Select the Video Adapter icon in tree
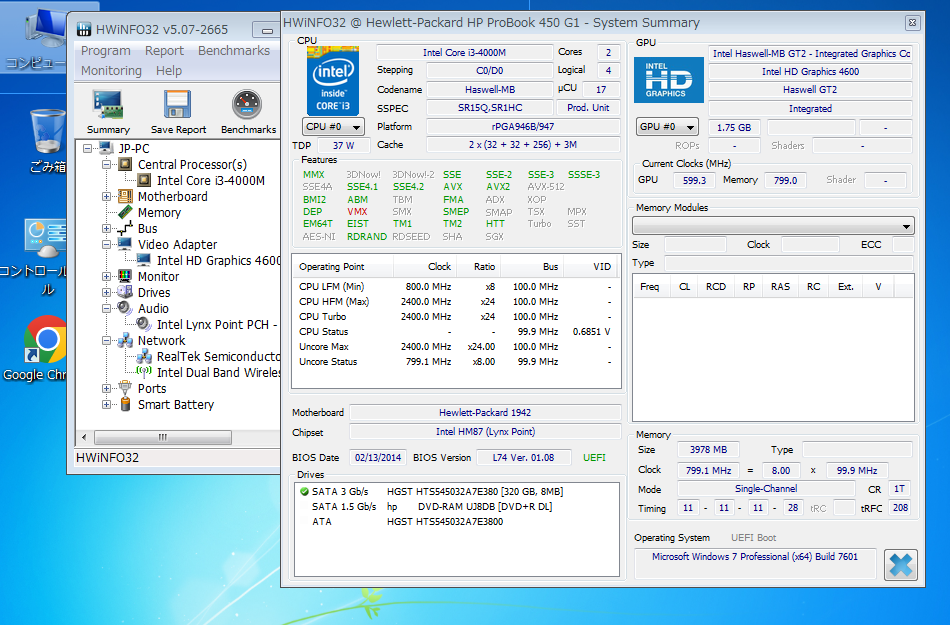The width and height of the screenshot is (950, 625). [x=125, y=244]
